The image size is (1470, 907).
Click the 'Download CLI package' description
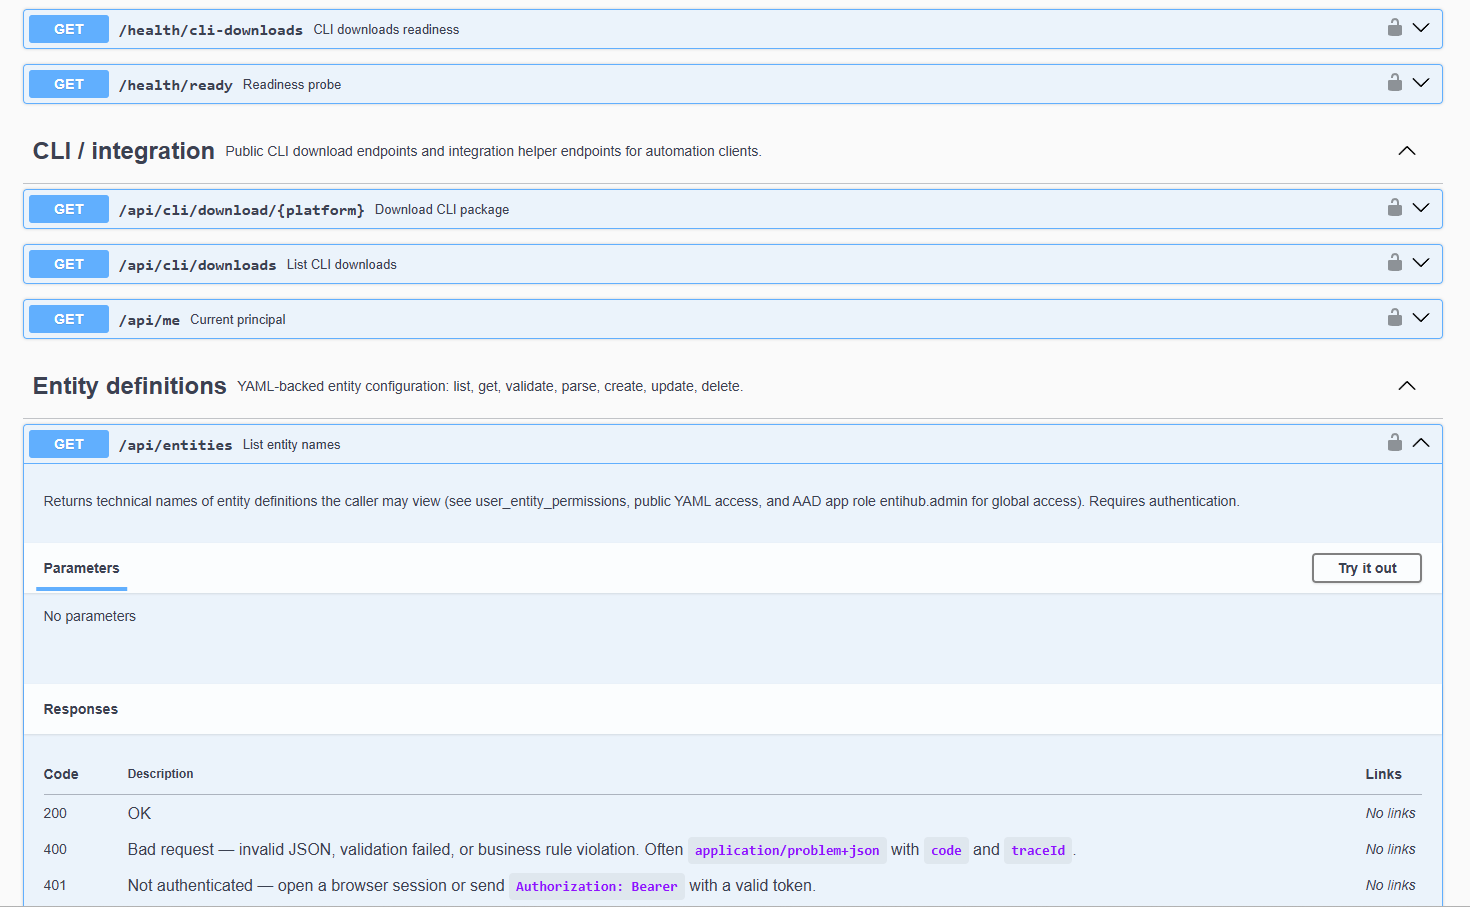point(442,209)
